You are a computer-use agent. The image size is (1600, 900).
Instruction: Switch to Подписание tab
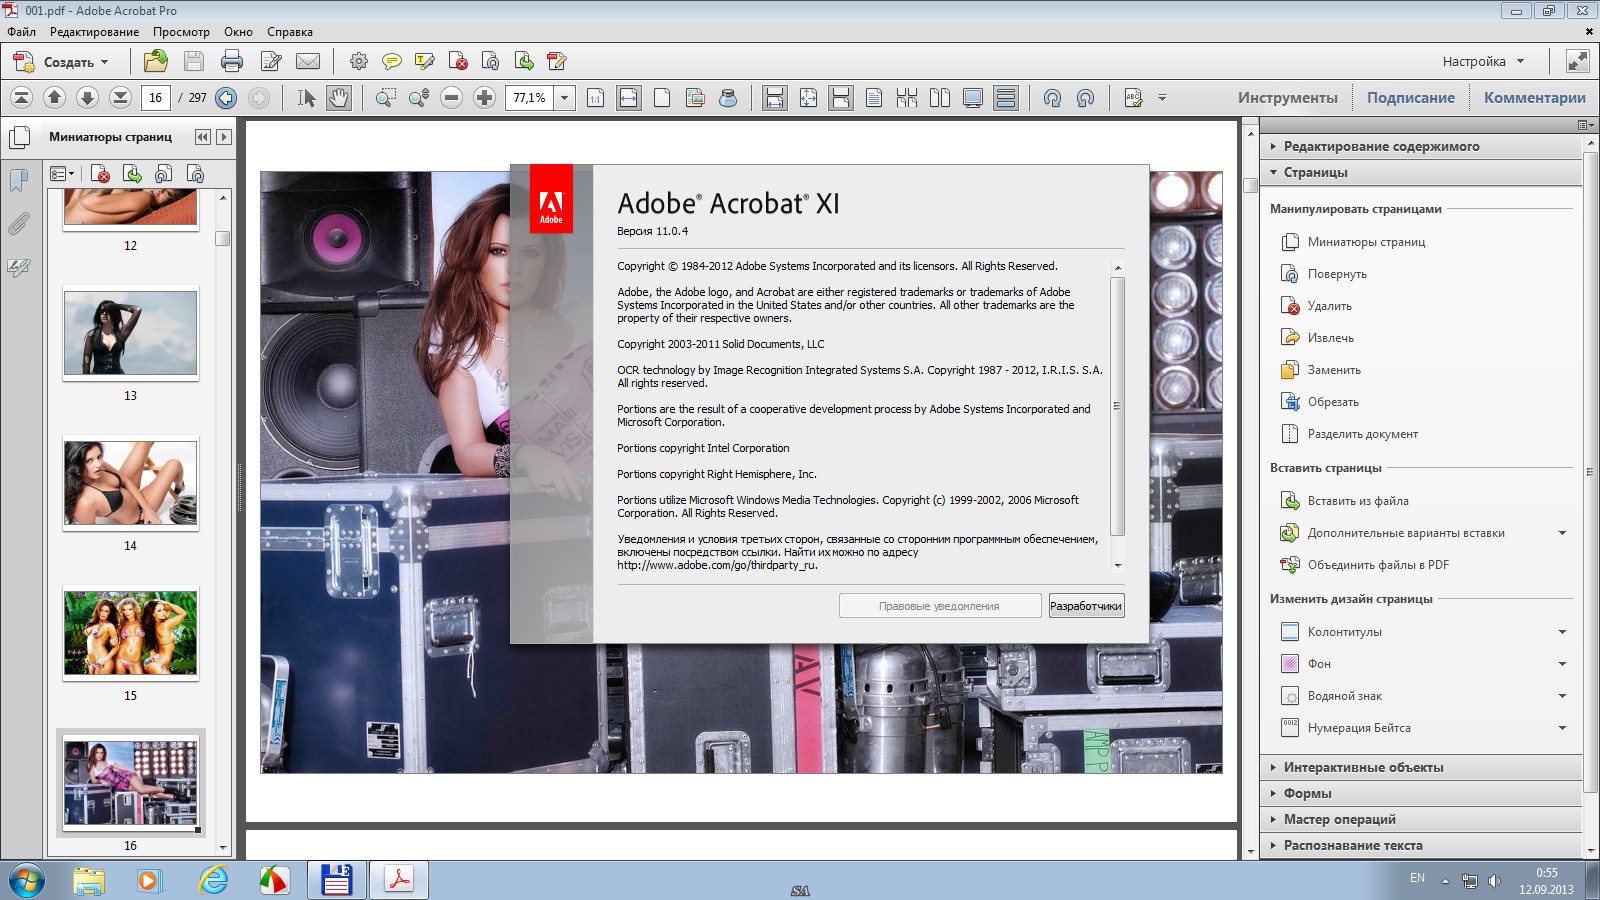coord(1410,97)
